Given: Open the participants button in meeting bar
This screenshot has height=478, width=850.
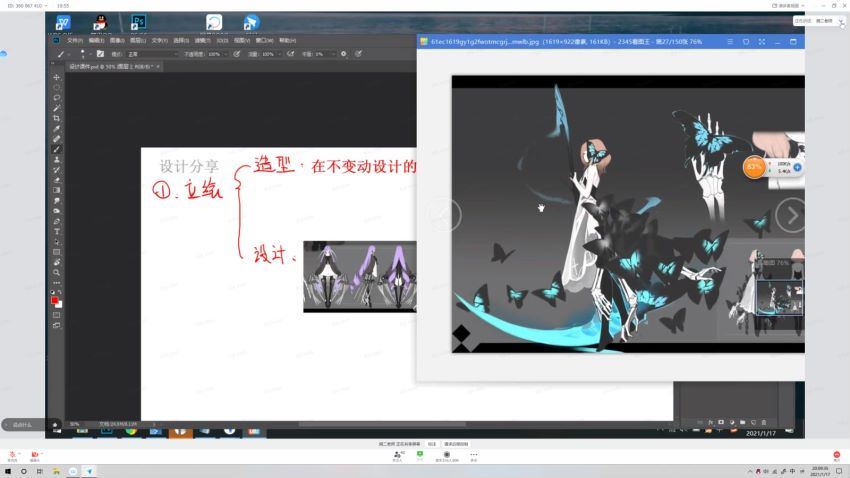Looking at the screenshot, I should 398,456.
